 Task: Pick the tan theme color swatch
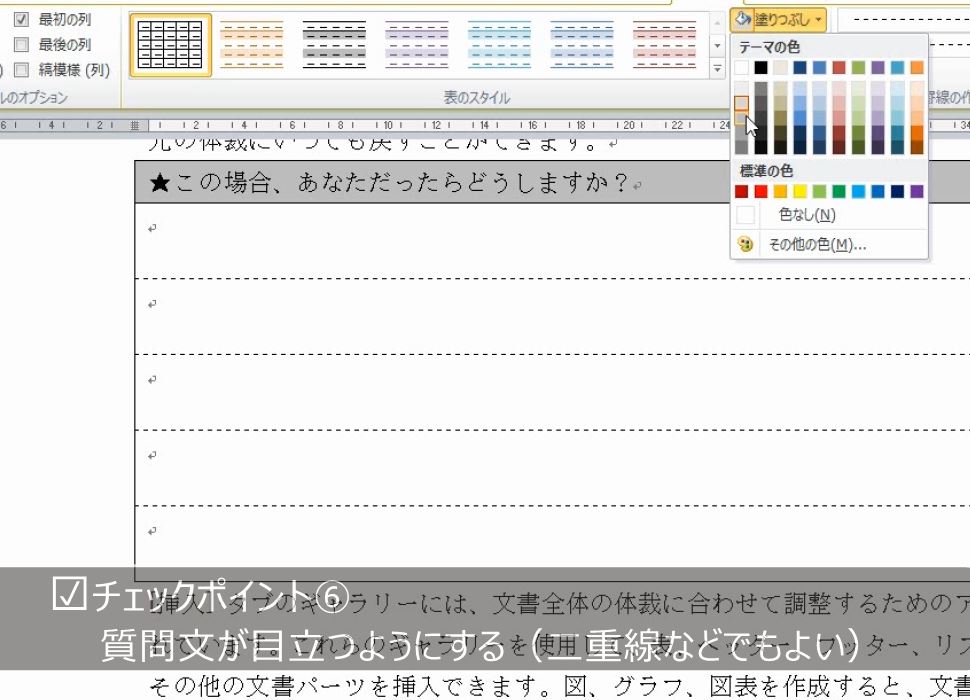click(x=781, y=67)
